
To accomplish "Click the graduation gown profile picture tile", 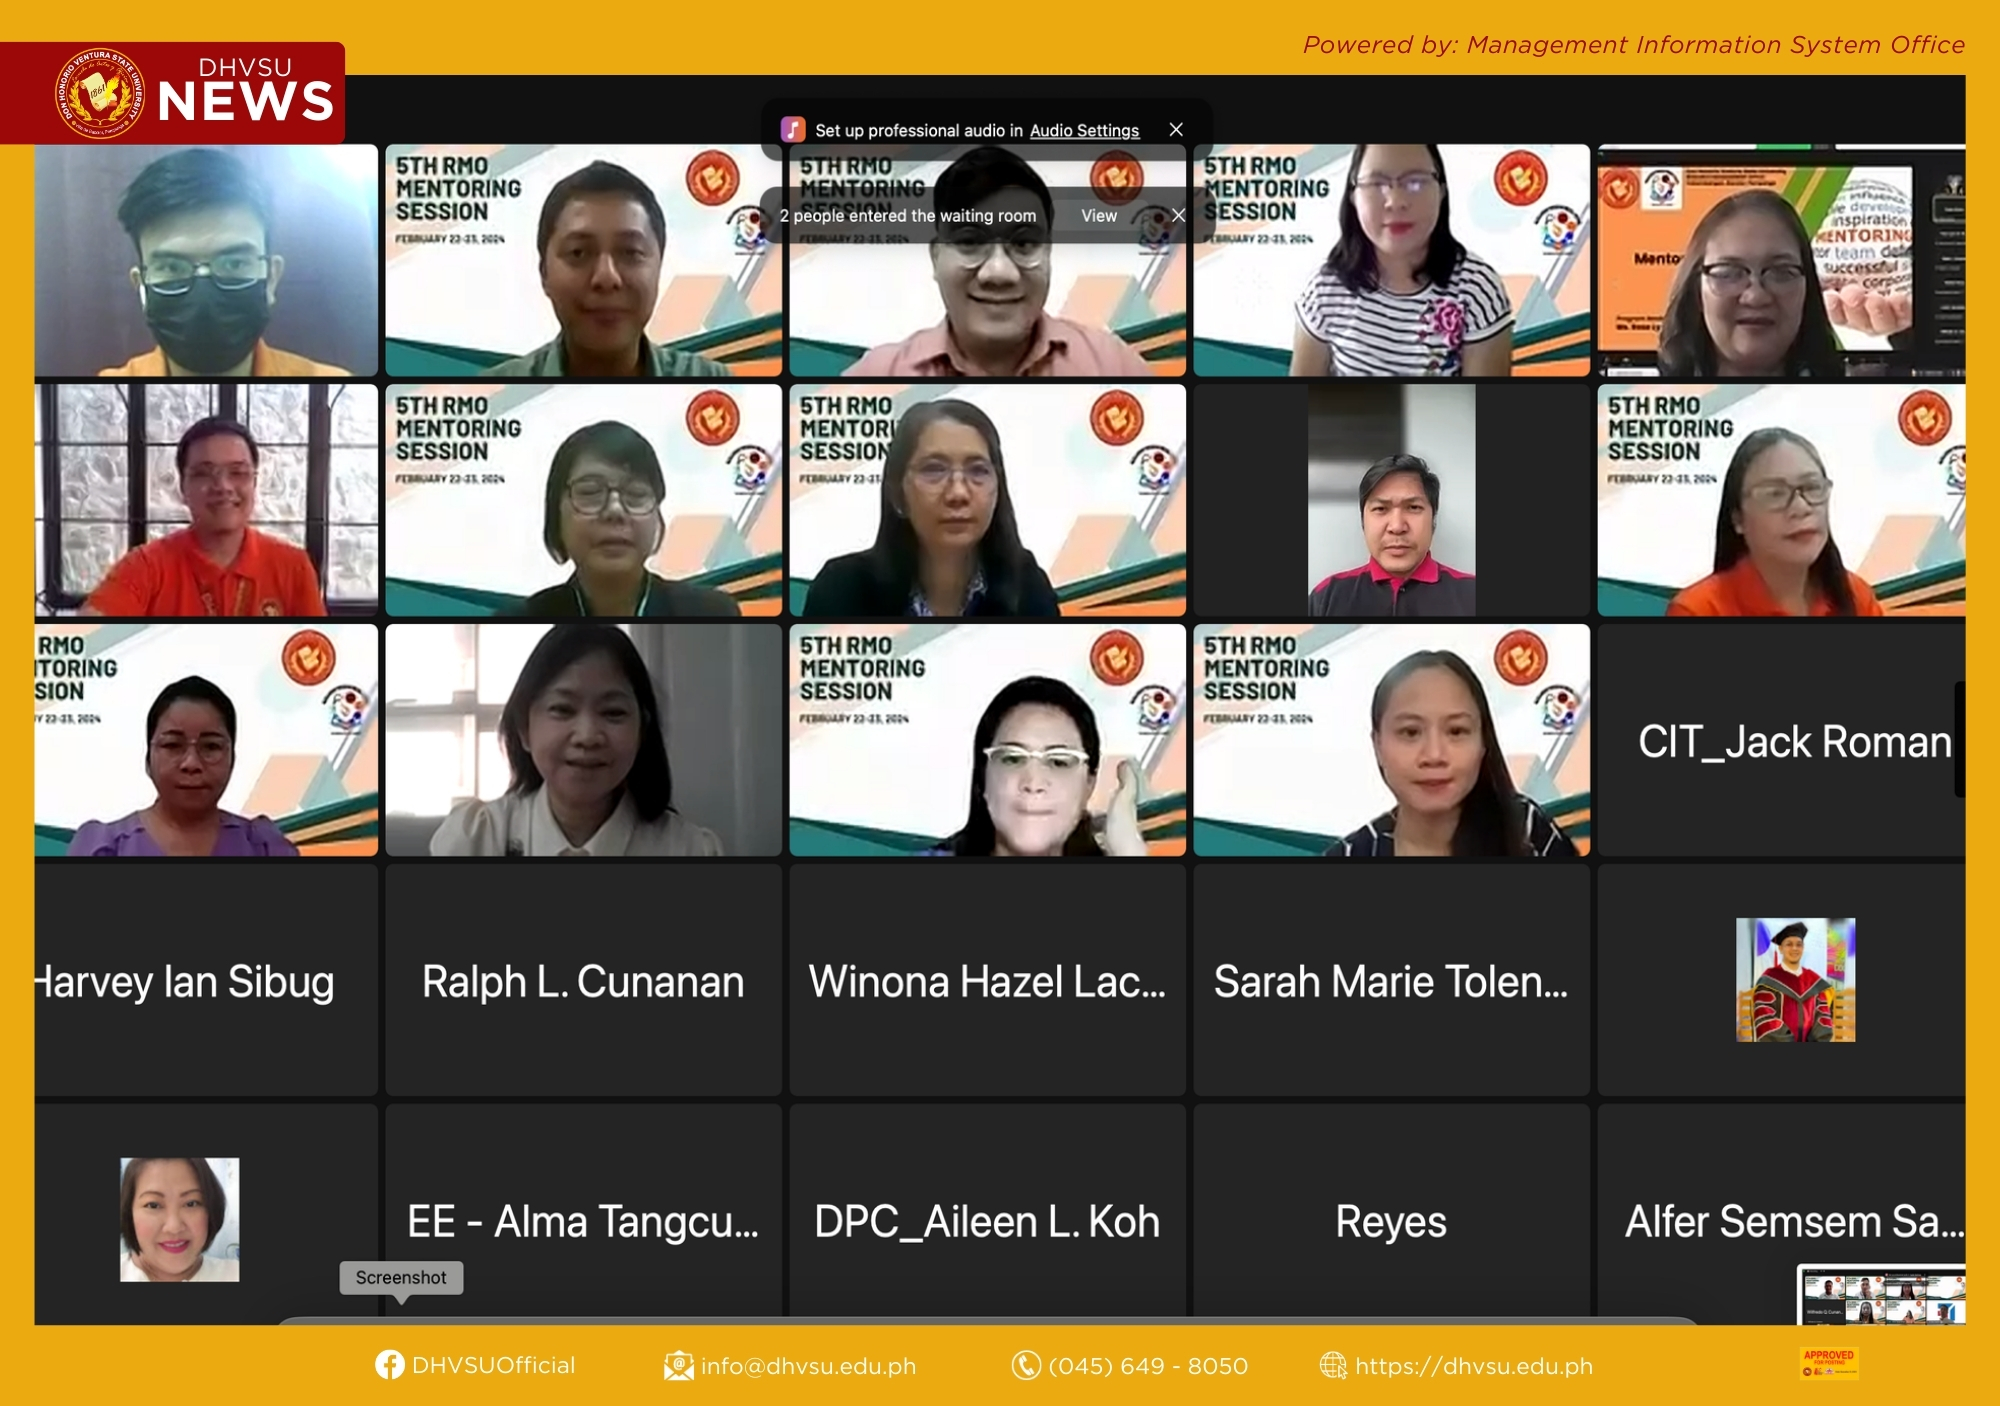I will tap(1795, 980).
